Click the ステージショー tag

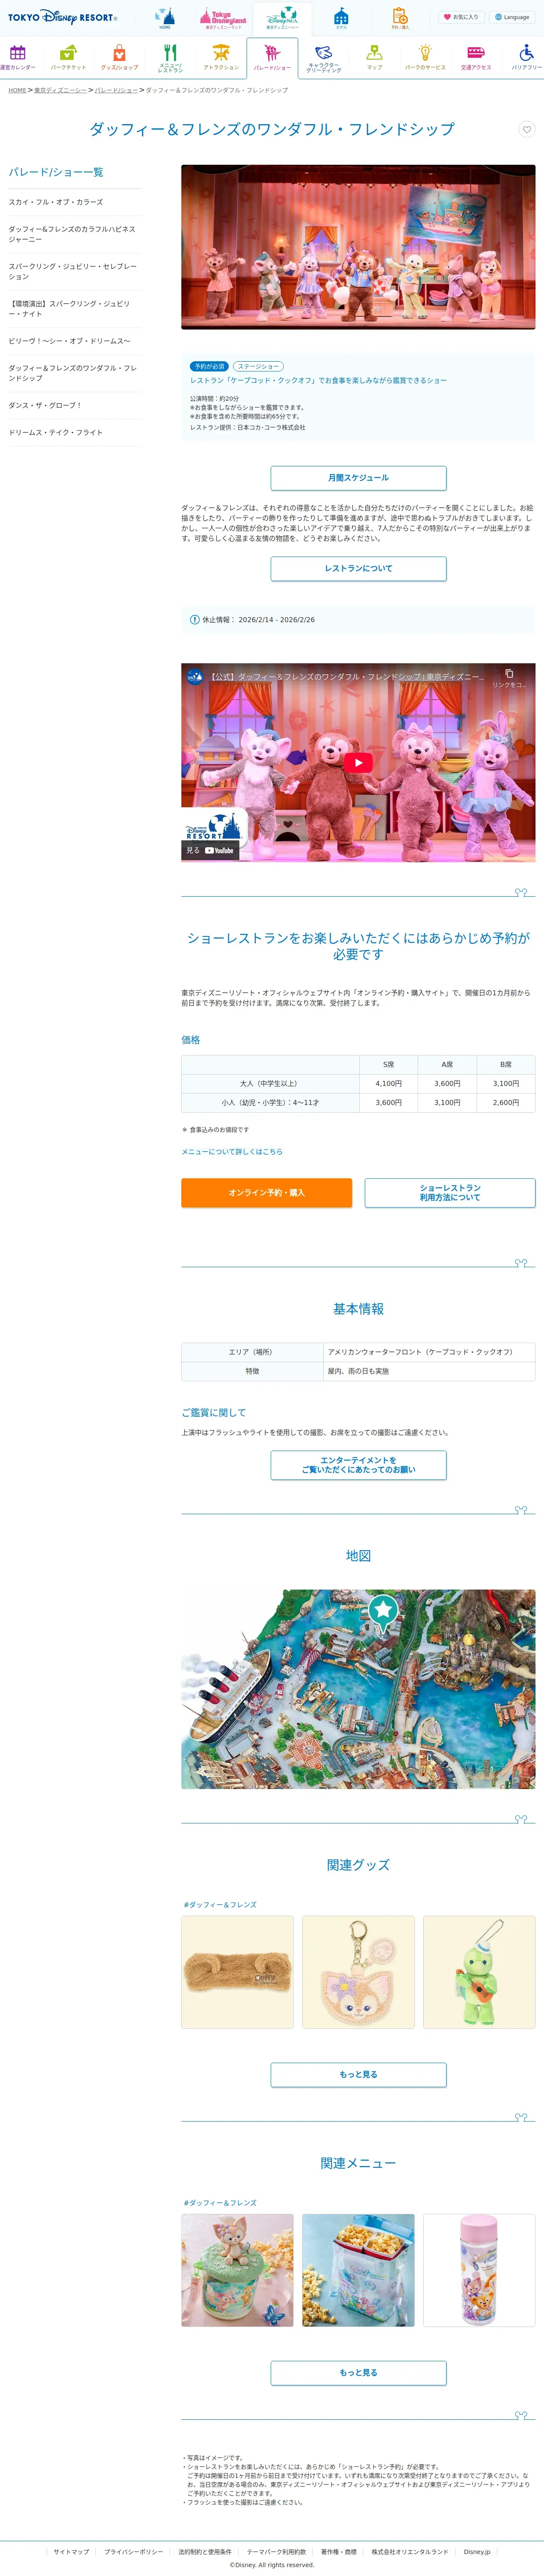pos(258,366)
